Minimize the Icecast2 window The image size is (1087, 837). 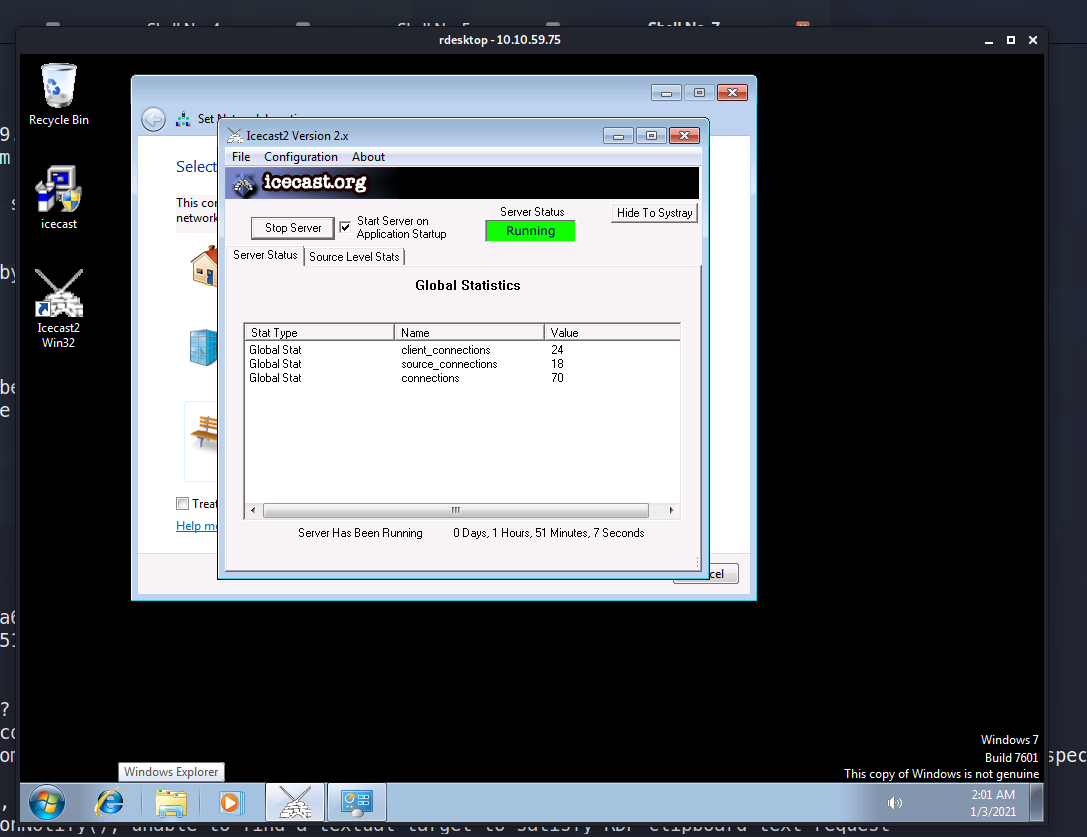click(x=618, y=135)
